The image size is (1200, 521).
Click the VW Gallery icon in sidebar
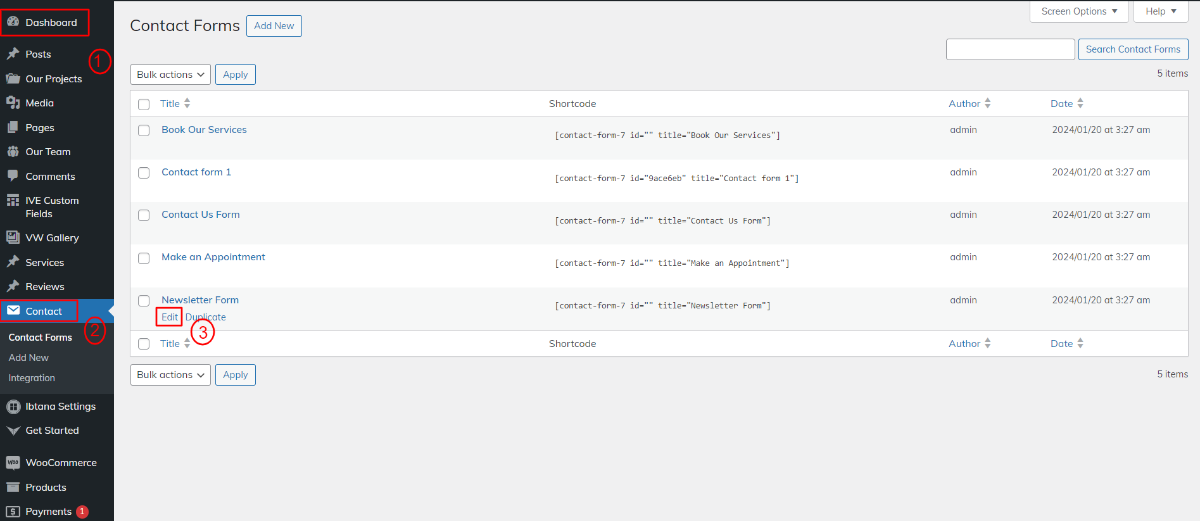click(13, 238)
